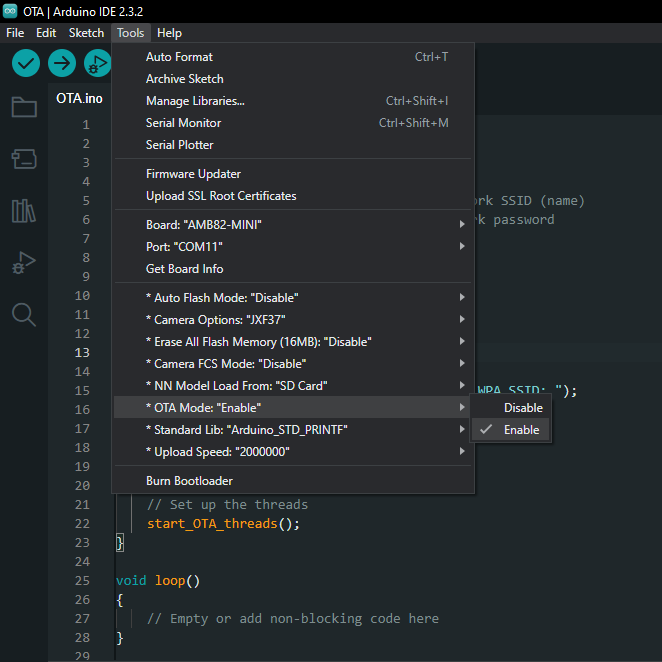This screenshot has height=662, width=662.
Task: Open the Sketchbook folder sidebar icon
Action: click(24, 107)
